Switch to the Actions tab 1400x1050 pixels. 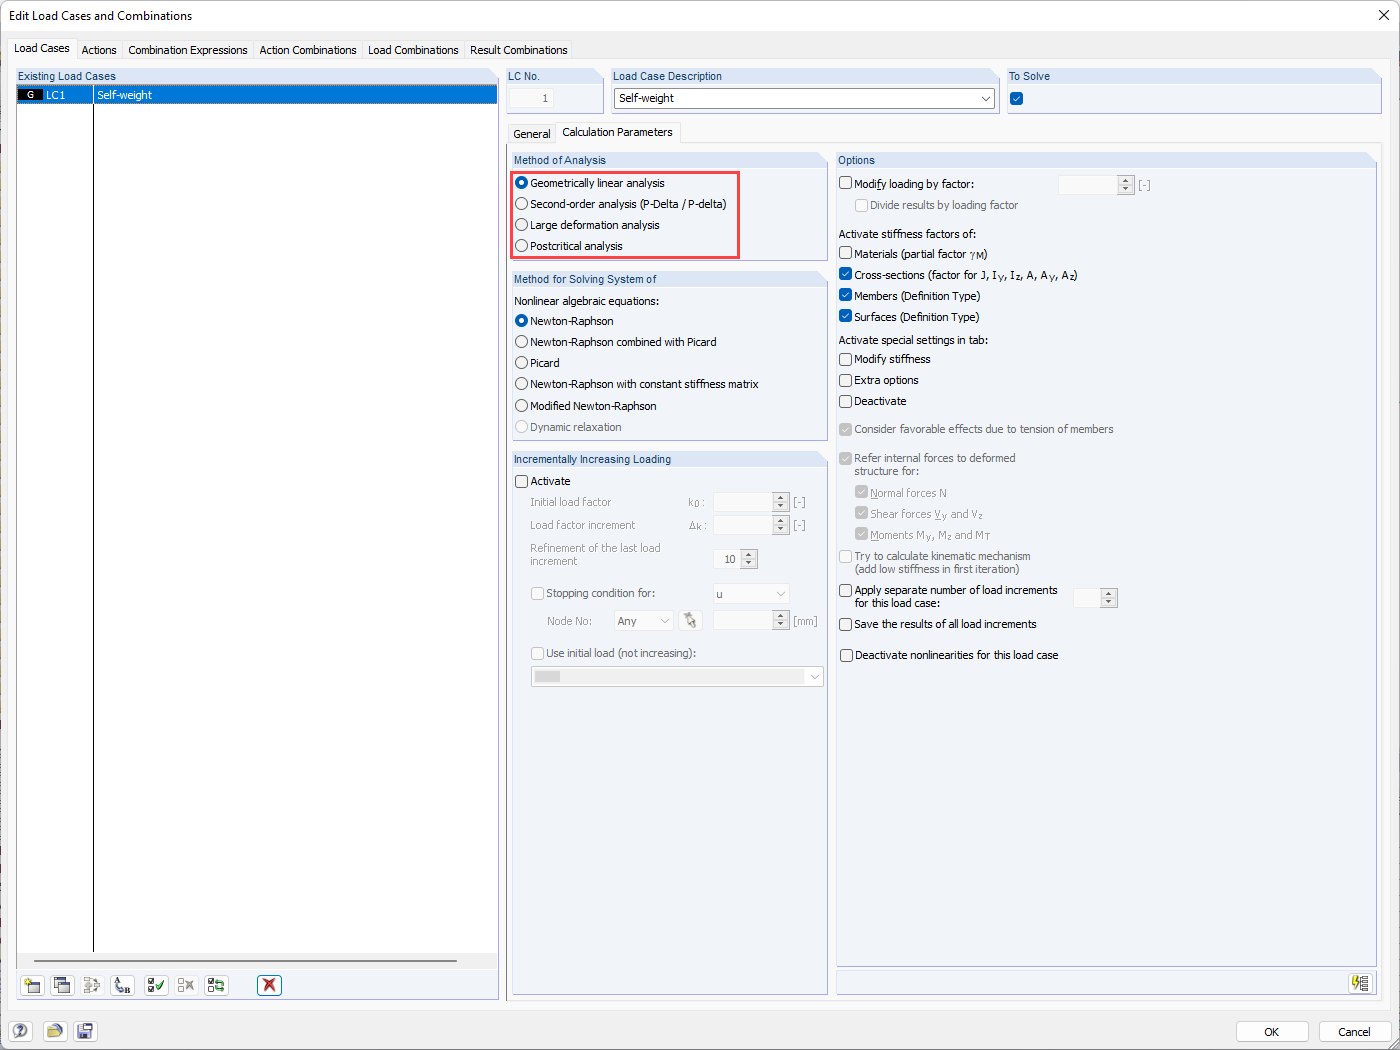coord(99,50)
